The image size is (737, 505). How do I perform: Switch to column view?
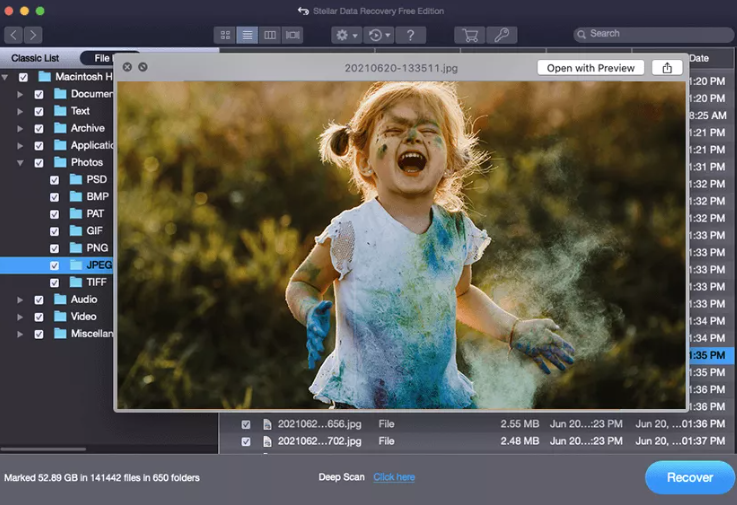tap(270, 35)
